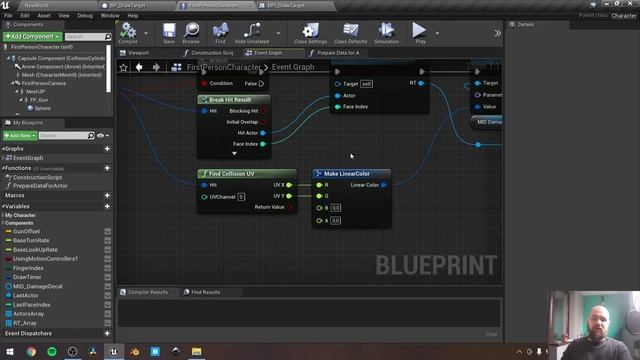The height and width of the screenshot is (360, 640).
Task: Collapse the Functions section
Action: click(3, 168)
